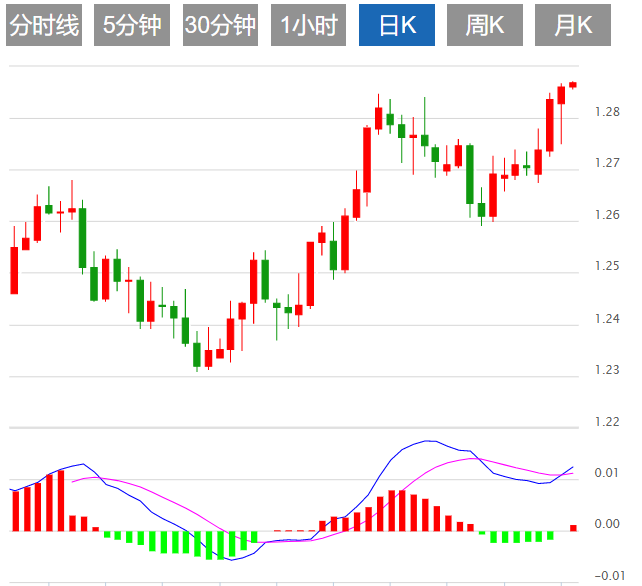Select the active 日K tab
642x586 pixels.
point(397,25)
